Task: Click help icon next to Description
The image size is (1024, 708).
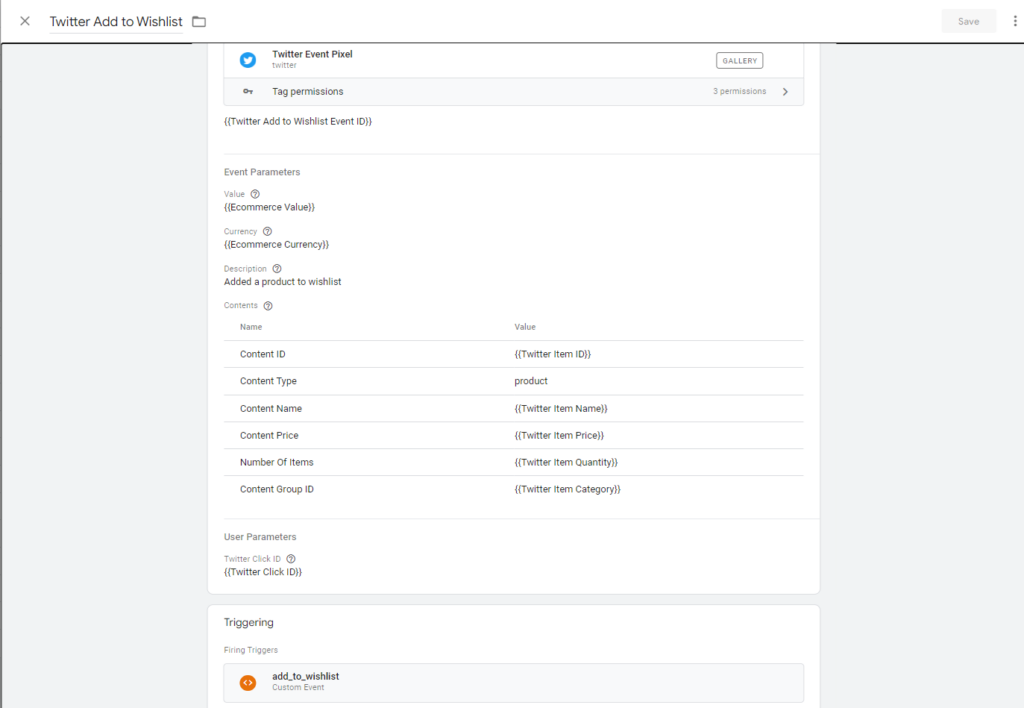Action: point(277,269)
